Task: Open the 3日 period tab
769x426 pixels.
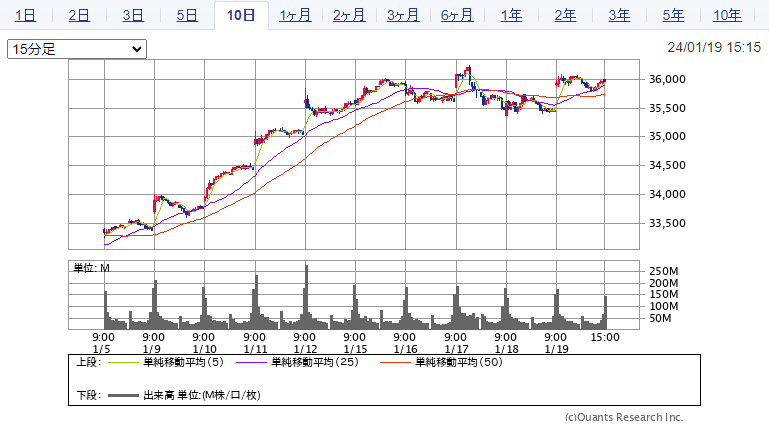Action: tap(133, 15)
